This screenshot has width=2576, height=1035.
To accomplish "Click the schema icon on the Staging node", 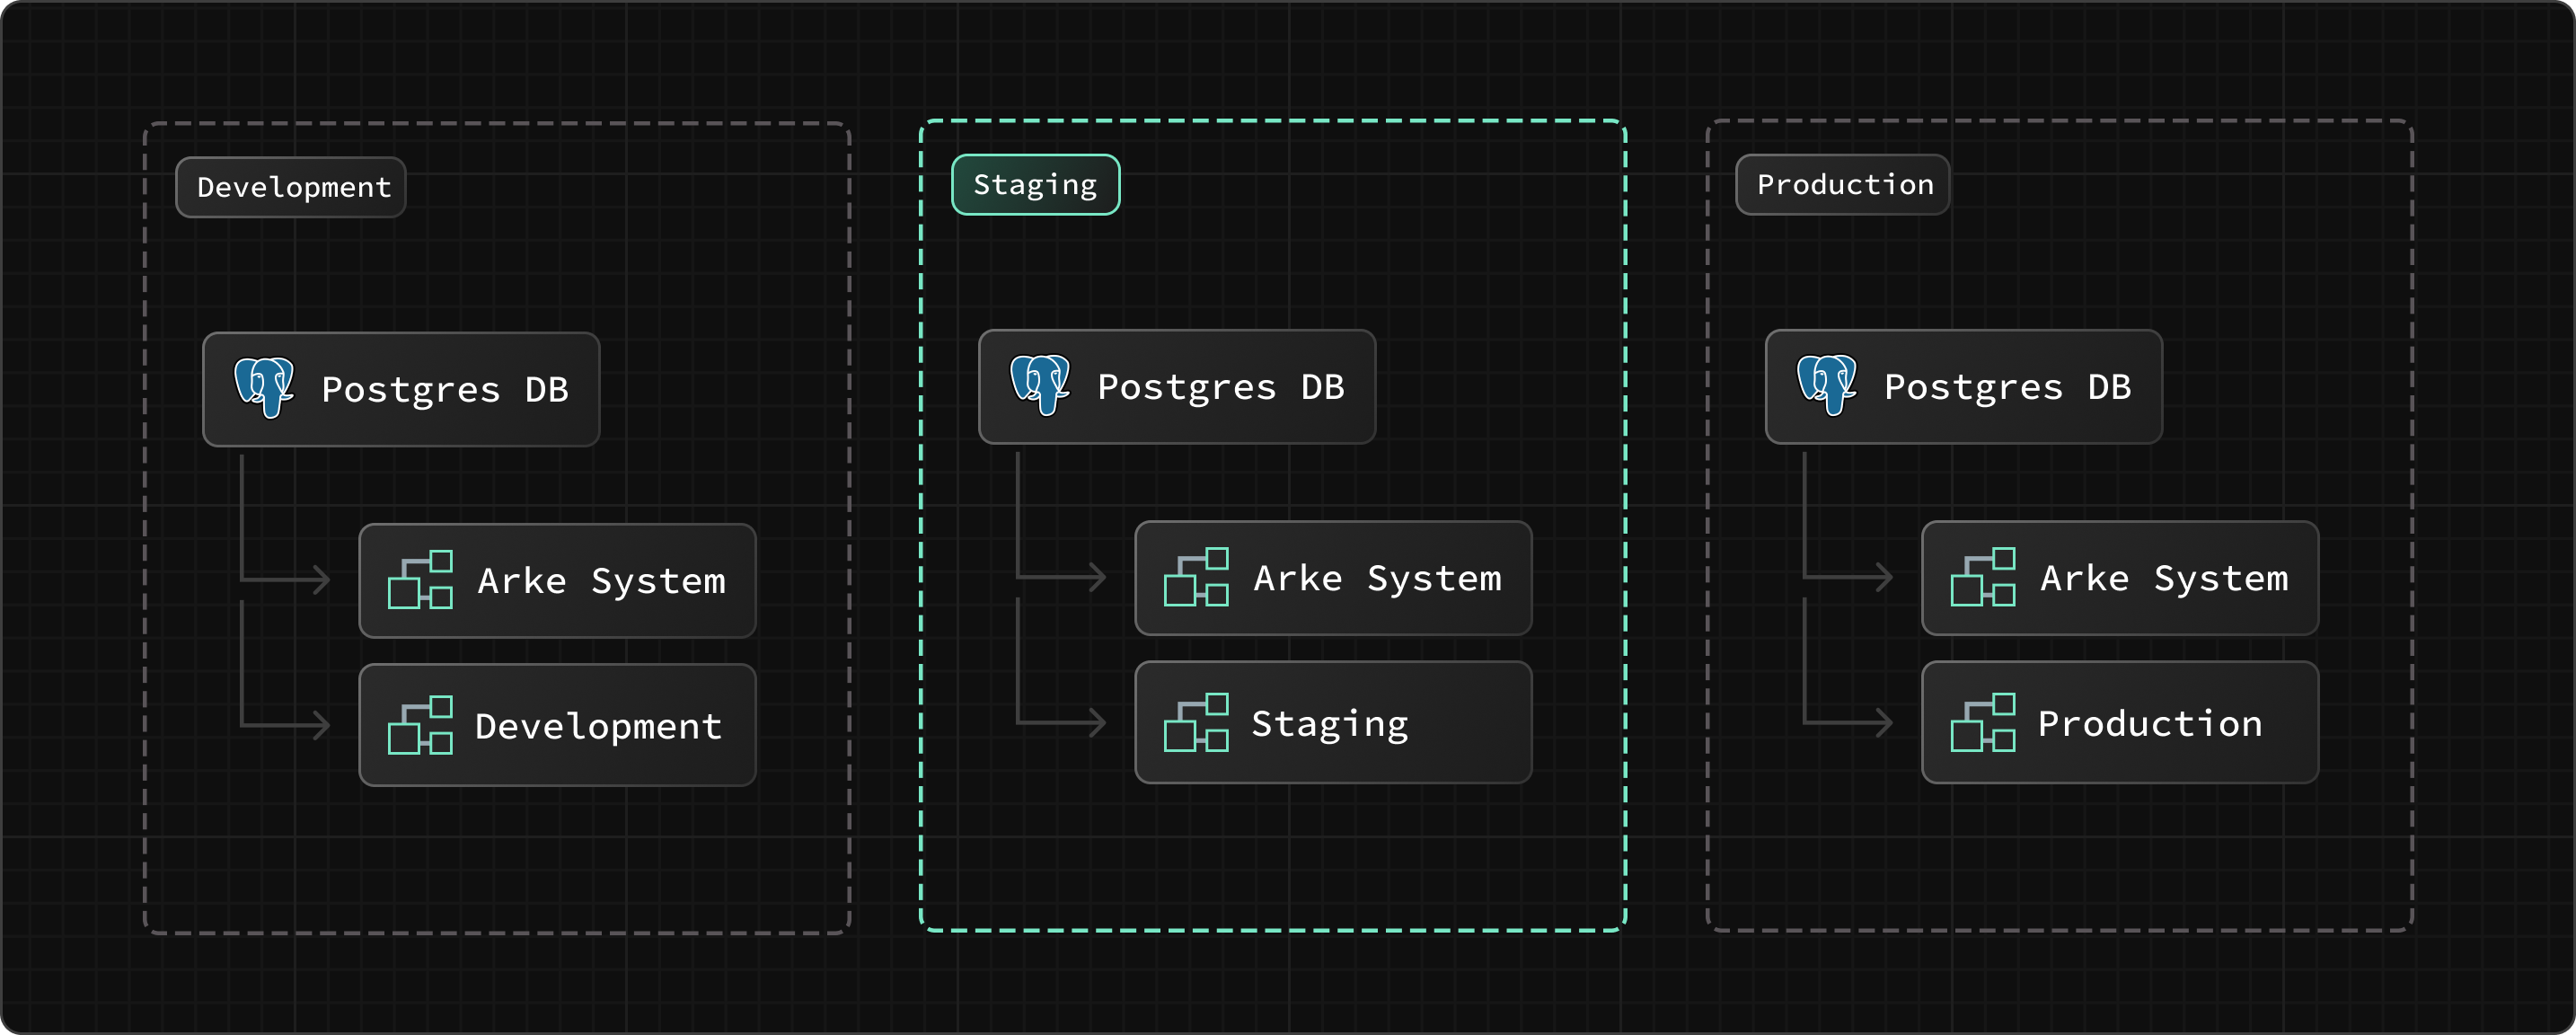I will (x=1196, y=722).
